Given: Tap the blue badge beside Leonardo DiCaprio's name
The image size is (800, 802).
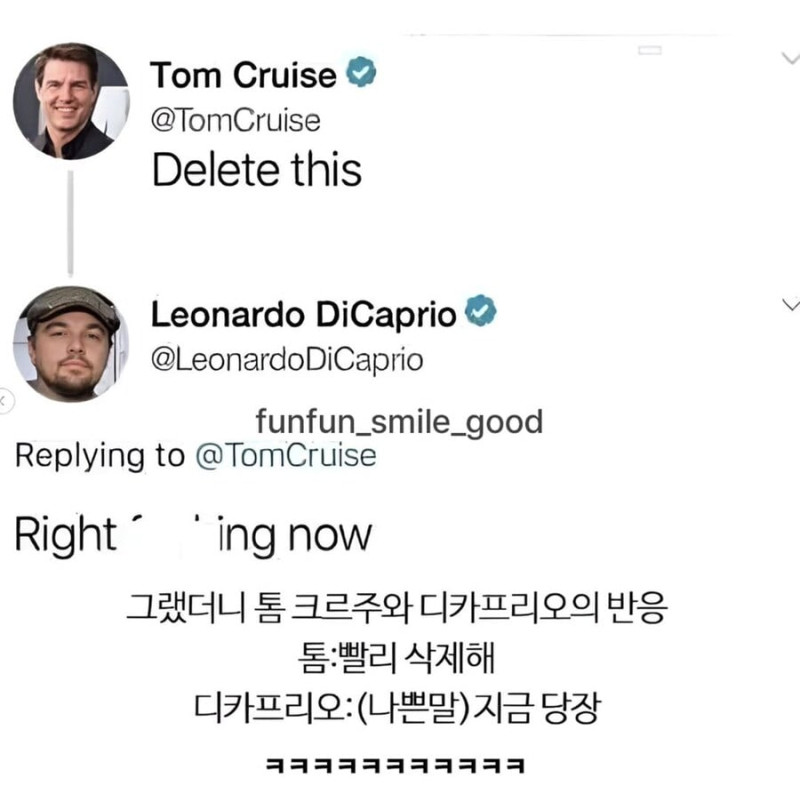Looking at the screenshot, I should 482,310.
